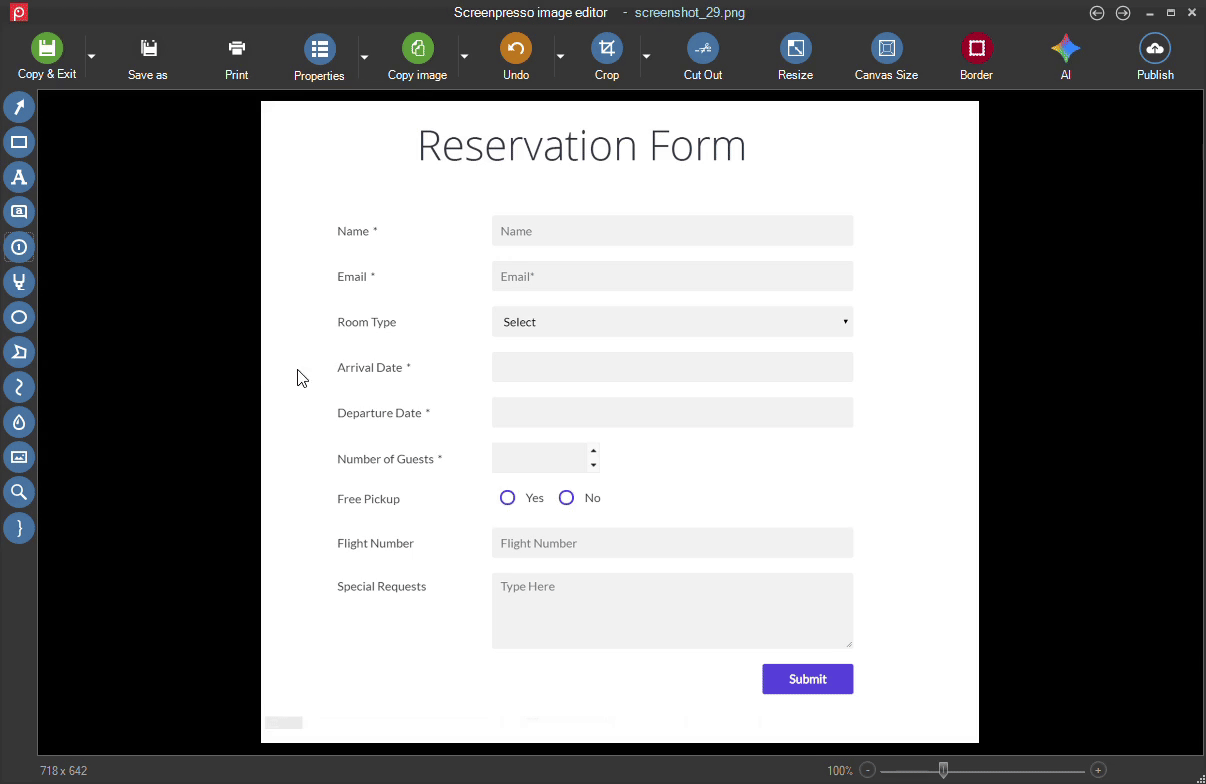This screenshot has width=1206, height=784.
Task: Add a Border to the image
Action: 976,57
